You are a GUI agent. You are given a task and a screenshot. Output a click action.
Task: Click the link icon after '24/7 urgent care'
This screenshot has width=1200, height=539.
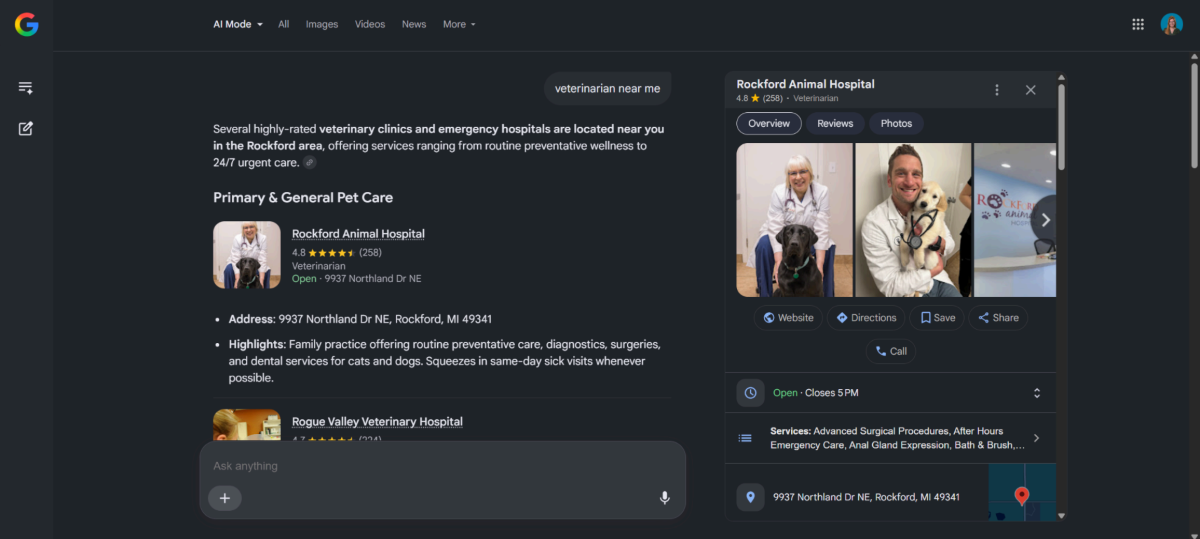(x=310, y=162)
